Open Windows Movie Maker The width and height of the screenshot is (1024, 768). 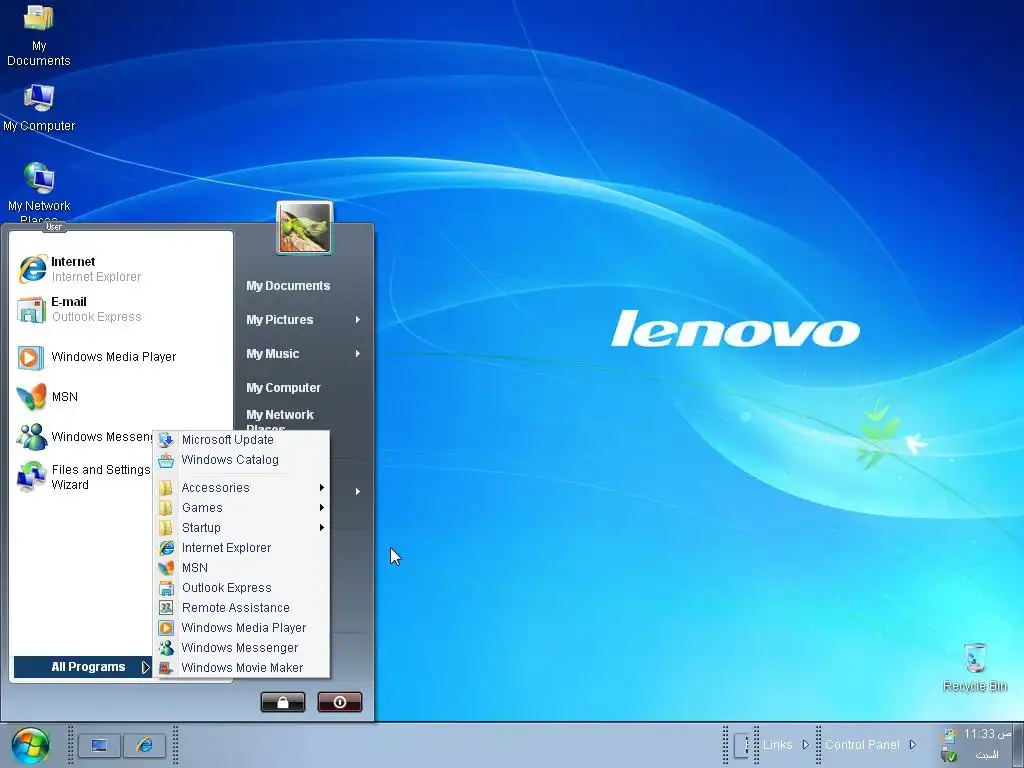tap(242, 668)
